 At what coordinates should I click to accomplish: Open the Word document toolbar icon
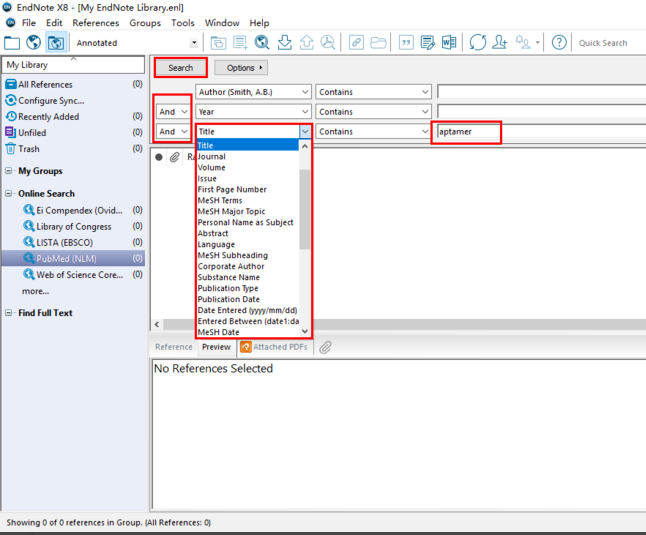click(x=449, y=42)
